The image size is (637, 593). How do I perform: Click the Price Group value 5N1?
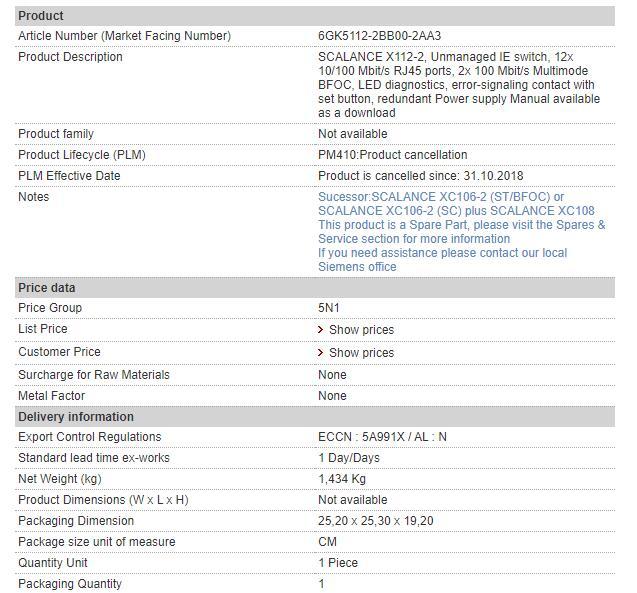[x=329, y=308]
